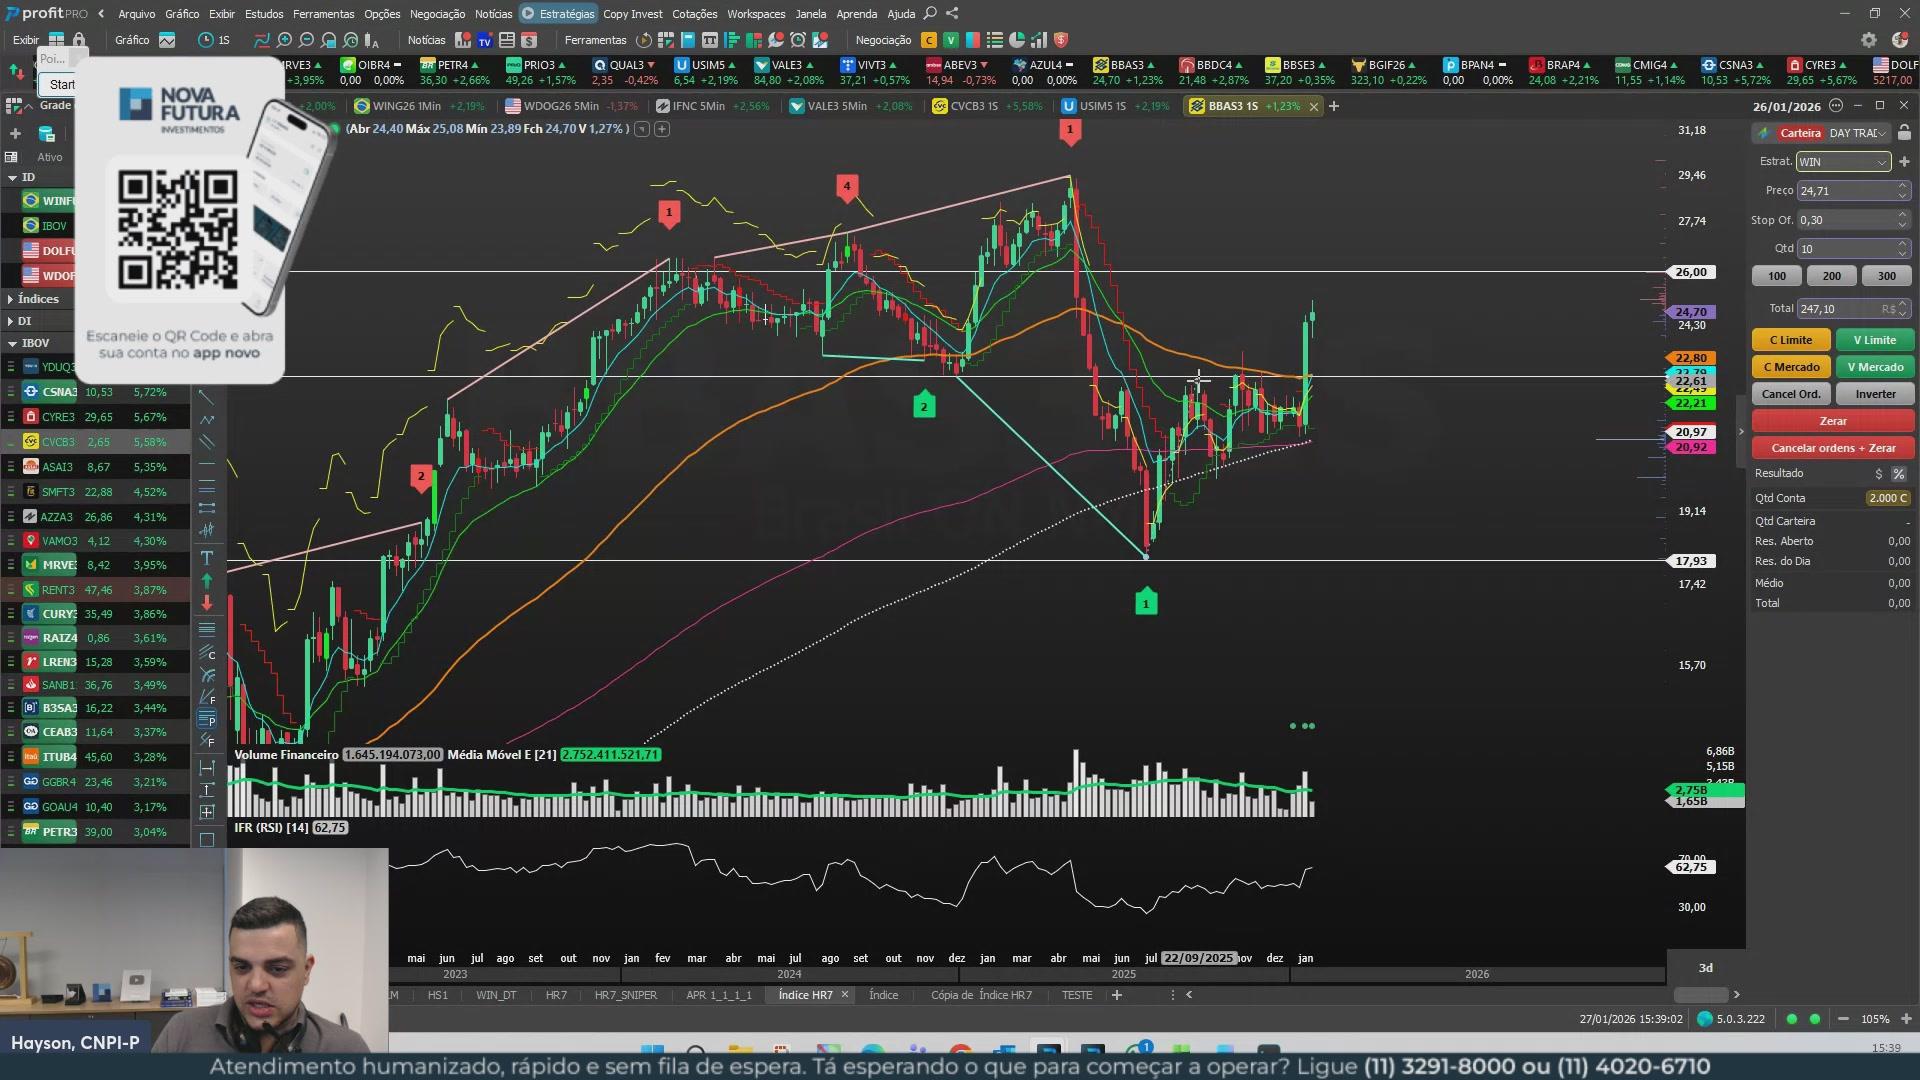Switch result display to percent

point(1898,474)
